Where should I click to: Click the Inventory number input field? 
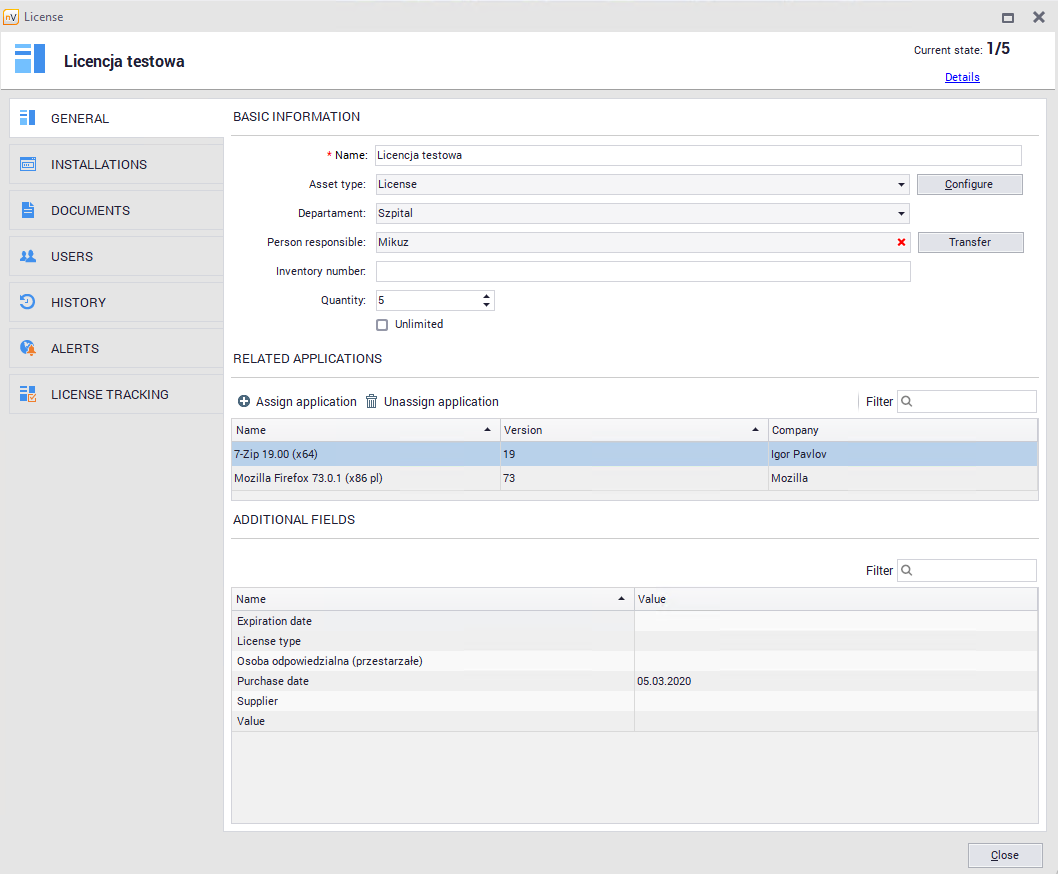point(643,272)
